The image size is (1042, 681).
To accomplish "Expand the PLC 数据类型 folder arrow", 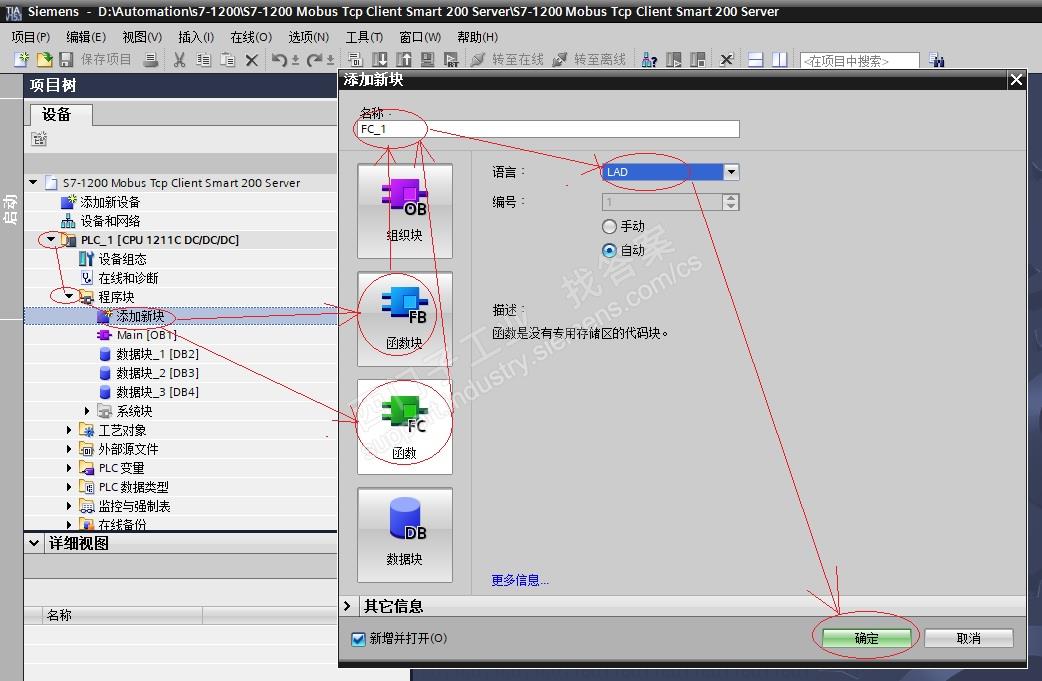I will coord(69,487).
